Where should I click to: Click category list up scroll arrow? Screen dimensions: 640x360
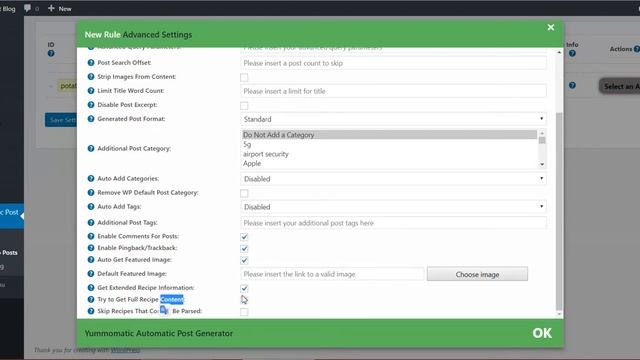tap(542, 133)
